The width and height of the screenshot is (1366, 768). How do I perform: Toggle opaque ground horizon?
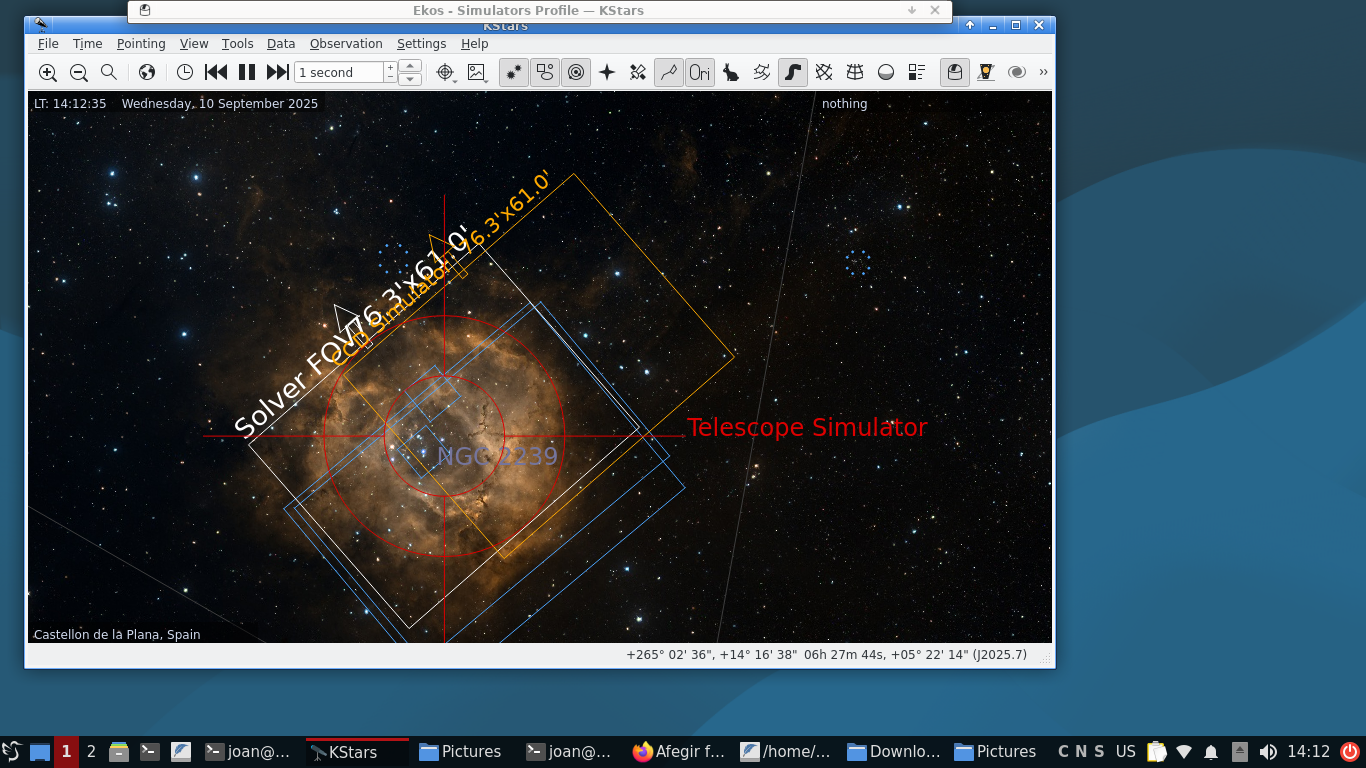pyautogui.click(x=886, y=72)
